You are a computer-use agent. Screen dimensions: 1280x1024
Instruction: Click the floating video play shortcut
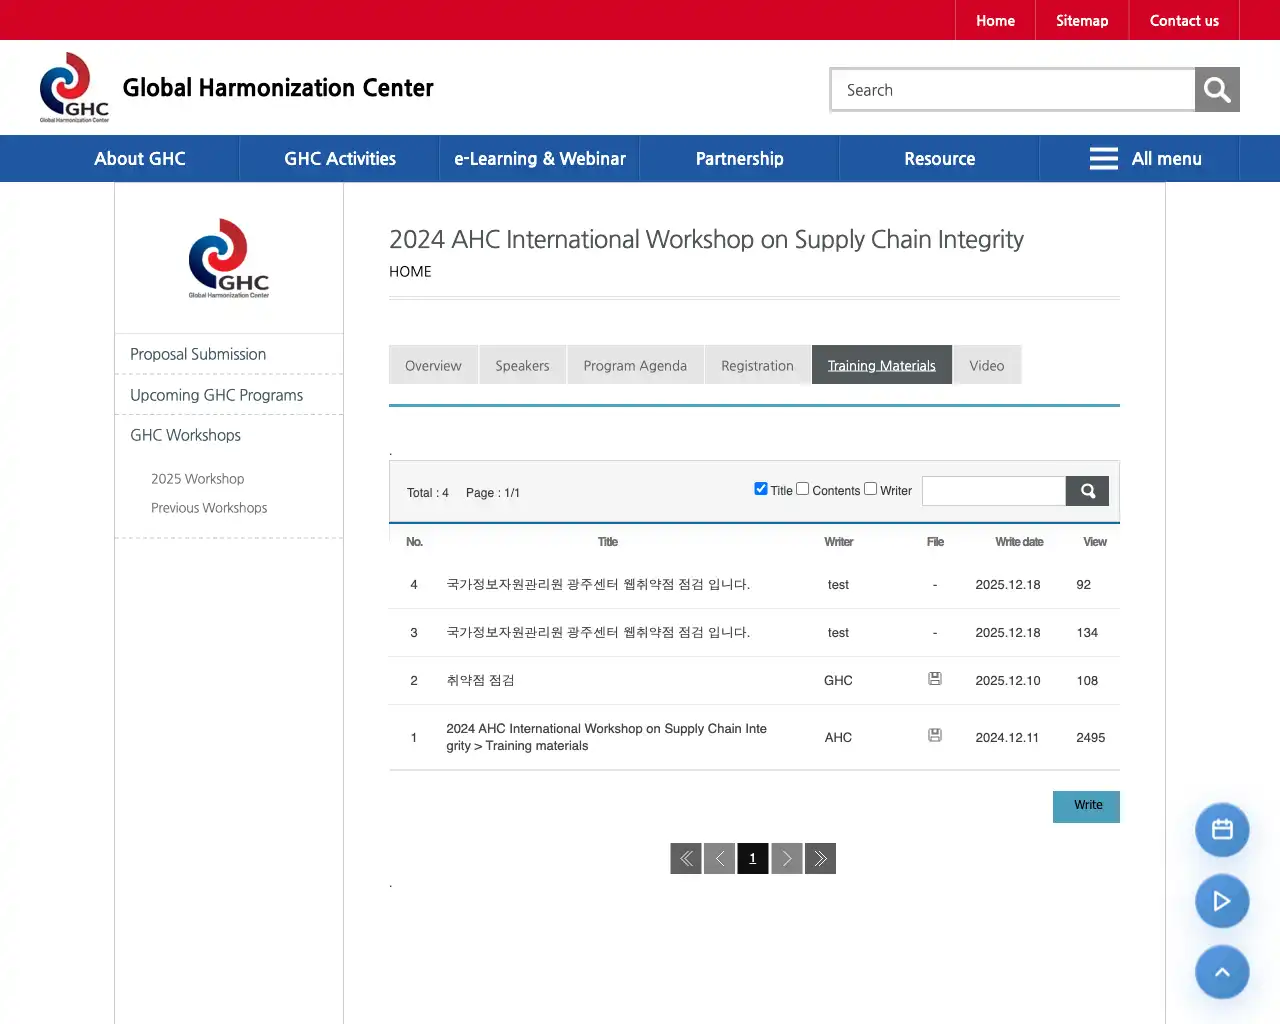click(1221, 901)
